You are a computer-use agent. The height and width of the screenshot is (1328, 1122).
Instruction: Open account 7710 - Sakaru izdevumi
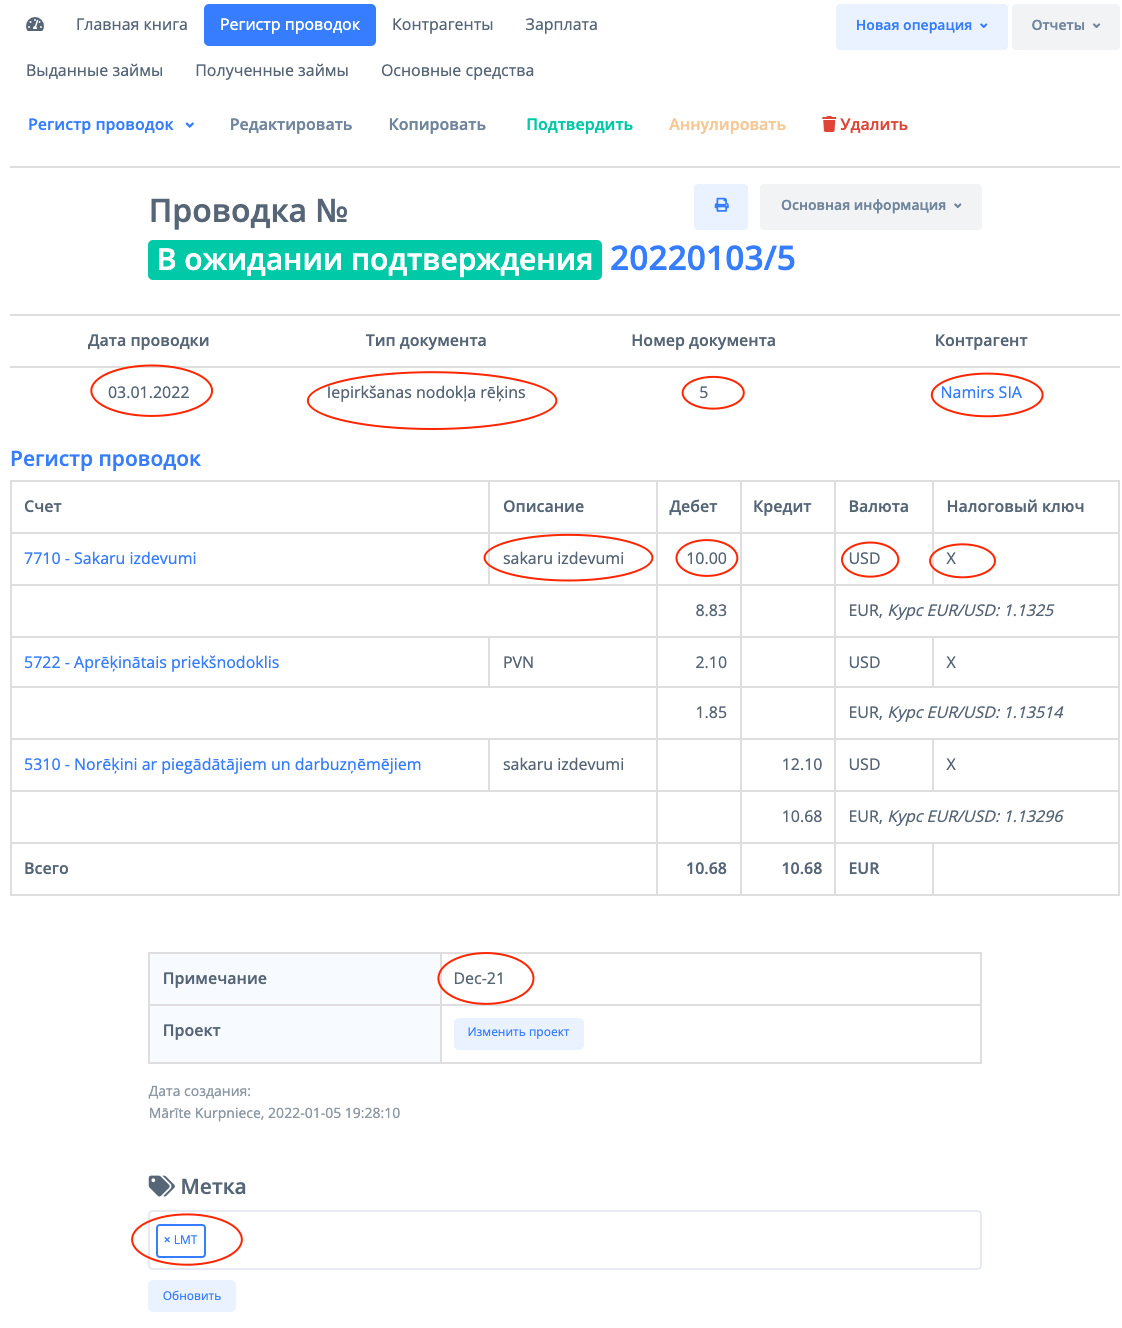click(x=110, y=559)
